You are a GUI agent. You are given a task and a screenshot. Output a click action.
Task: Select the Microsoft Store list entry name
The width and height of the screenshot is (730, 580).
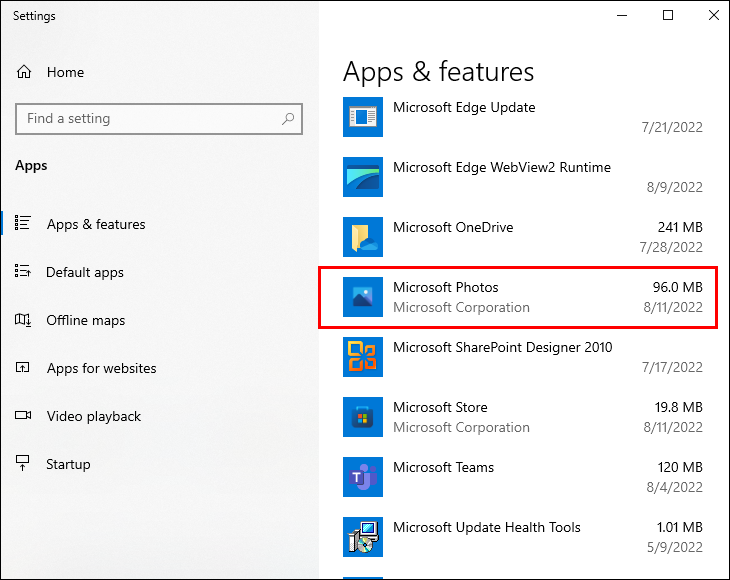[440, 407]
